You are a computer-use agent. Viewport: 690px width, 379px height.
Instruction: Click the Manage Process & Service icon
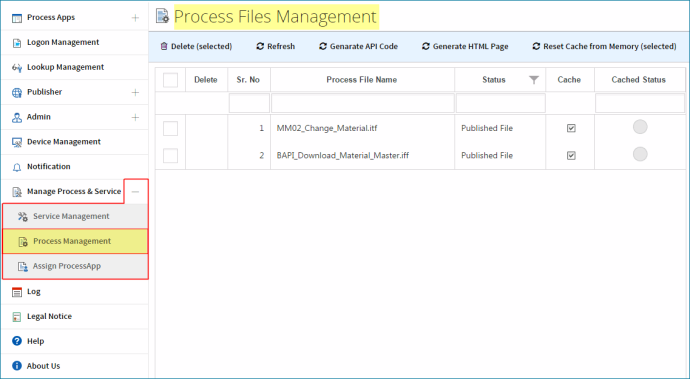coord(17,192)
